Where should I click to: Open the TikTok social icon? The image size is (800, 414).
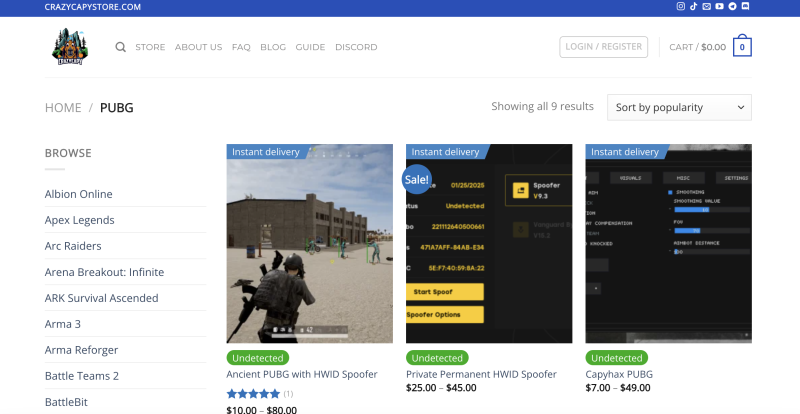(693, 7)
